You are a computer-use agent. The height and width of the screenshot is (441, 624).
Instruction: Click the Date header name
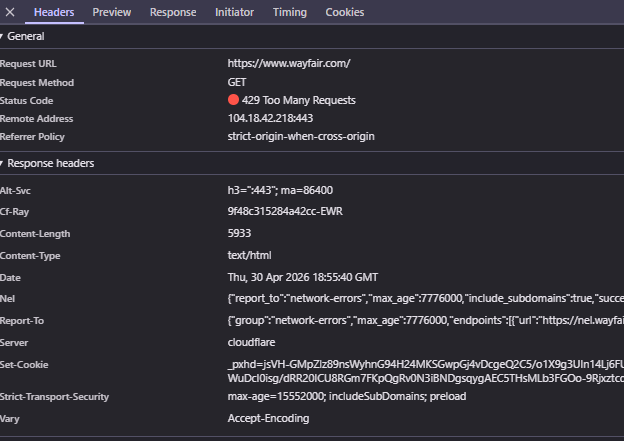pos(10,277)
